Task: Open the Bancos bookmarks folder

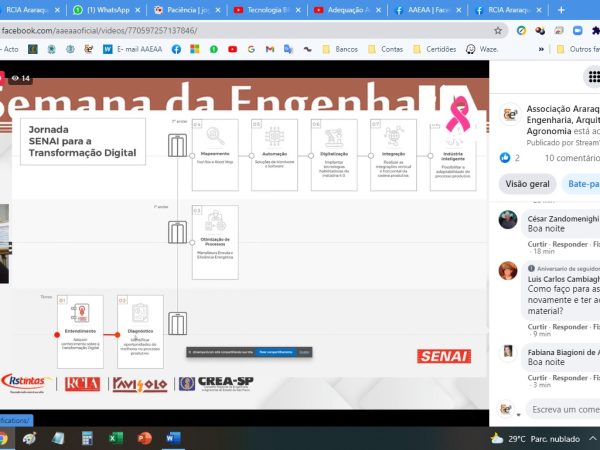Action: 340,49
